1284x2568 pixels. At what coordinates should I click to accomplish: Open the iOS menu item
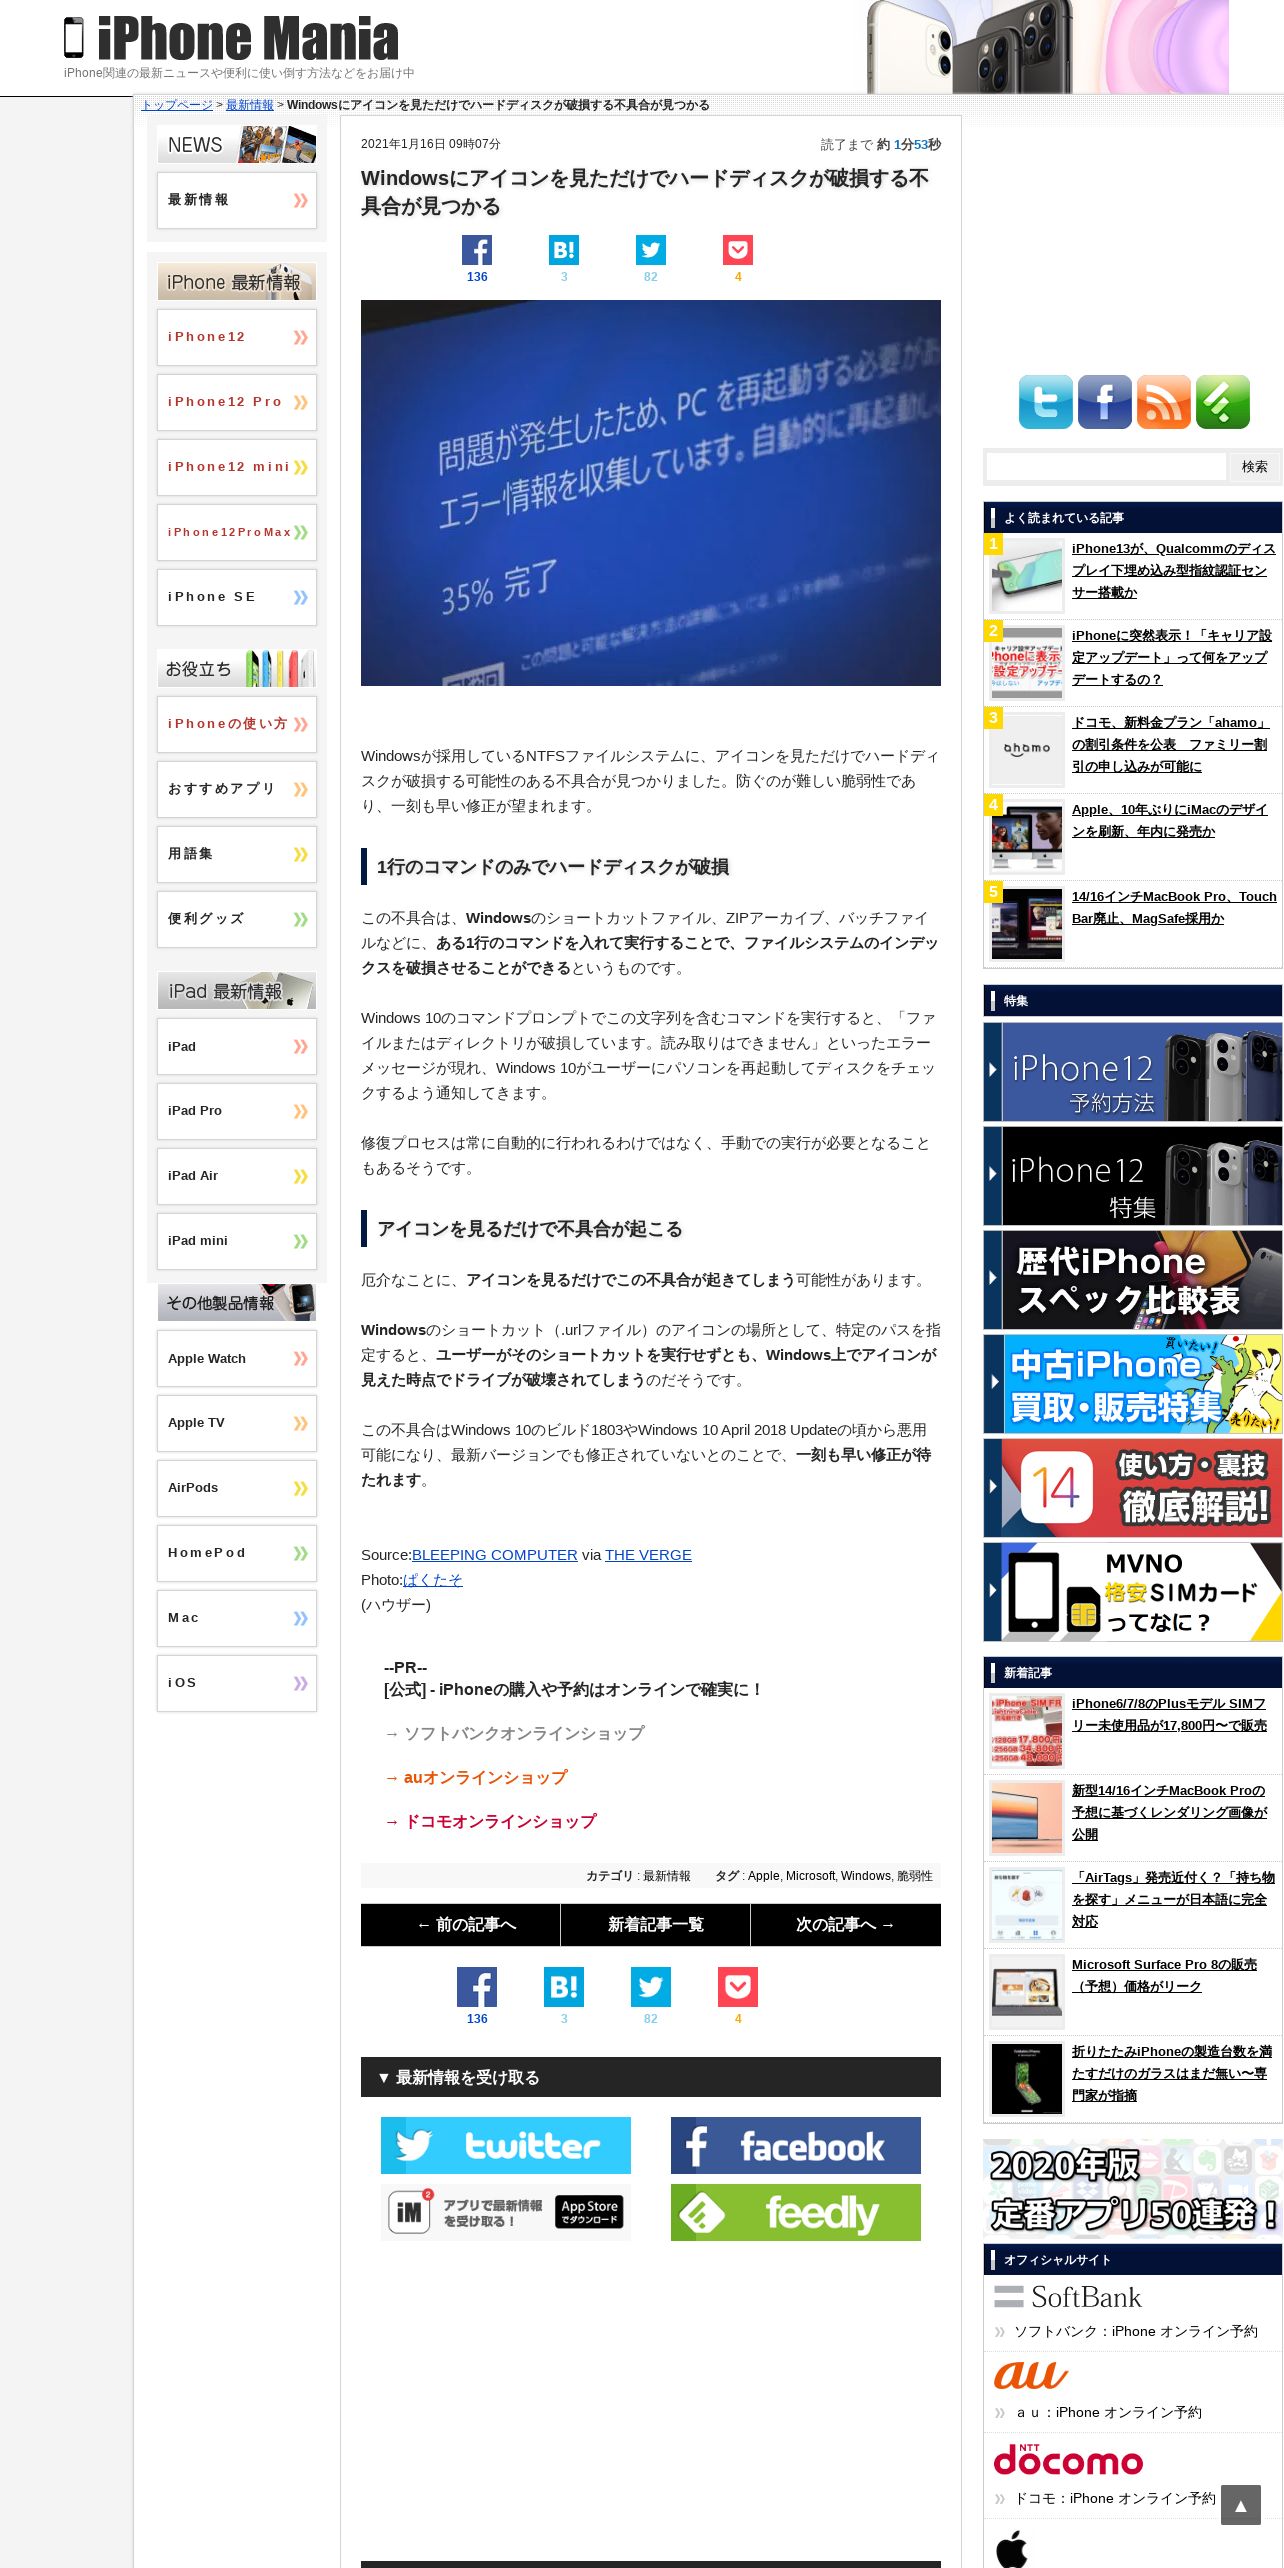click(237, 1683)
